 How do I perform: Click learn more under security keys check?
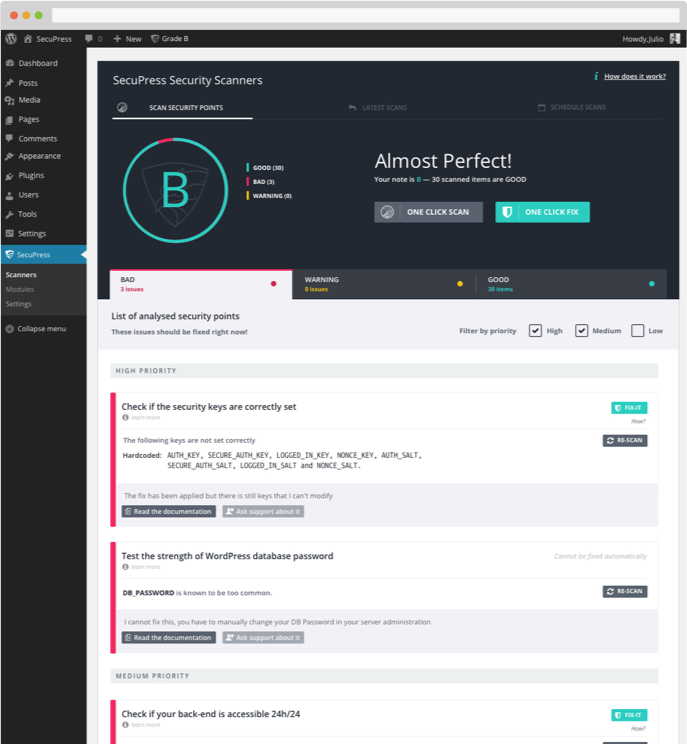coord(145,418)
